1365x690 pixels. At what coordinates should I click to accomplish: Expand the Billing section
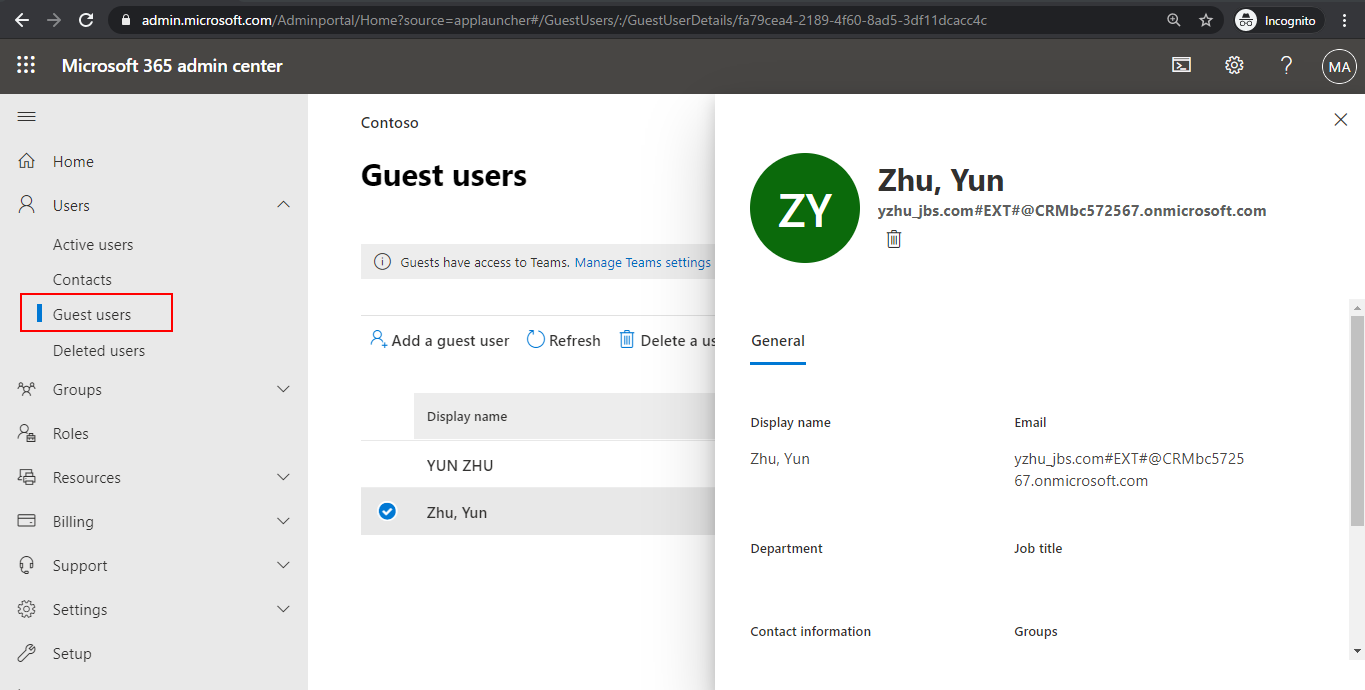283,521
